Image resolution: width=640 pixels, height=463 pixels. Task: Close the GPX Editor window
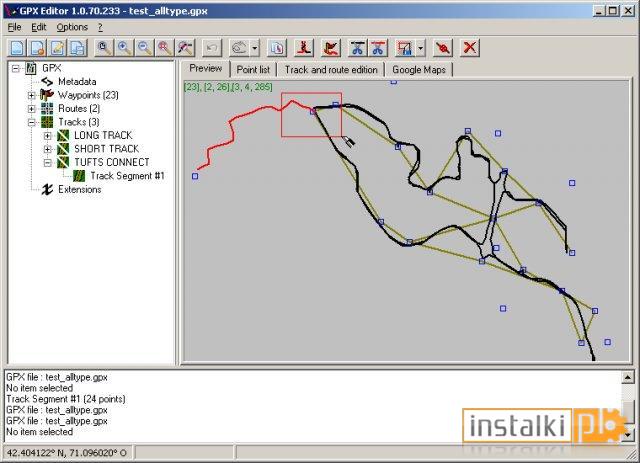(x=628, y=11)
